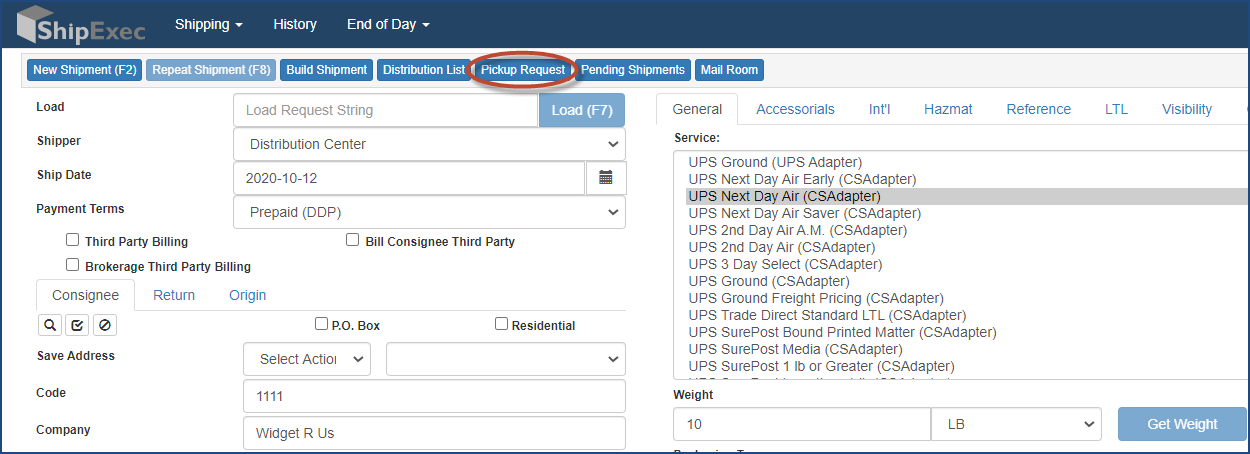Enable Third Party Billing checkbox
Image resolution: width=1250 pixels, height=454 pixels.
tap(72, 240)
